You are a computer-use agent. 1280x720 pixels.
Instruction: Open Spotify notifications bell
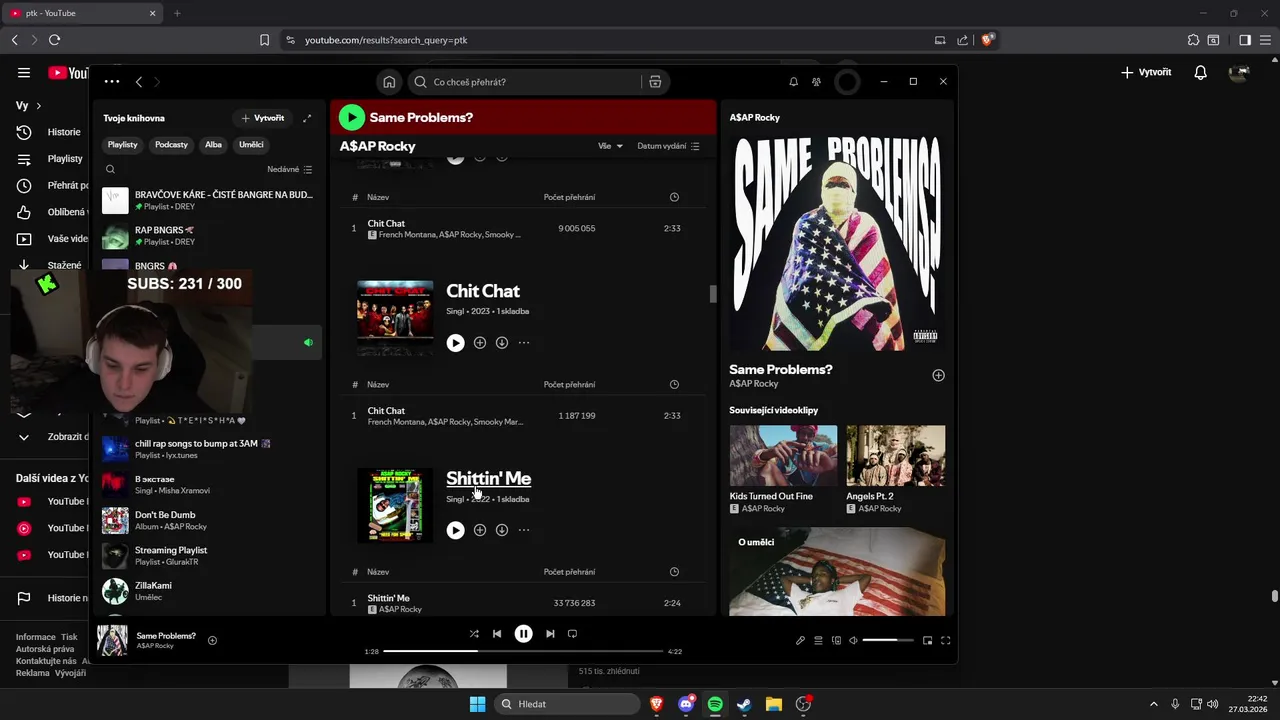793,82
